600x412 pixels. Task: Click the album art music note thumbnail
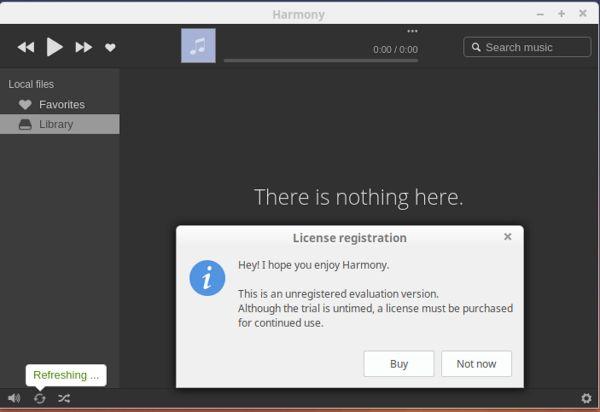(198, 45)
